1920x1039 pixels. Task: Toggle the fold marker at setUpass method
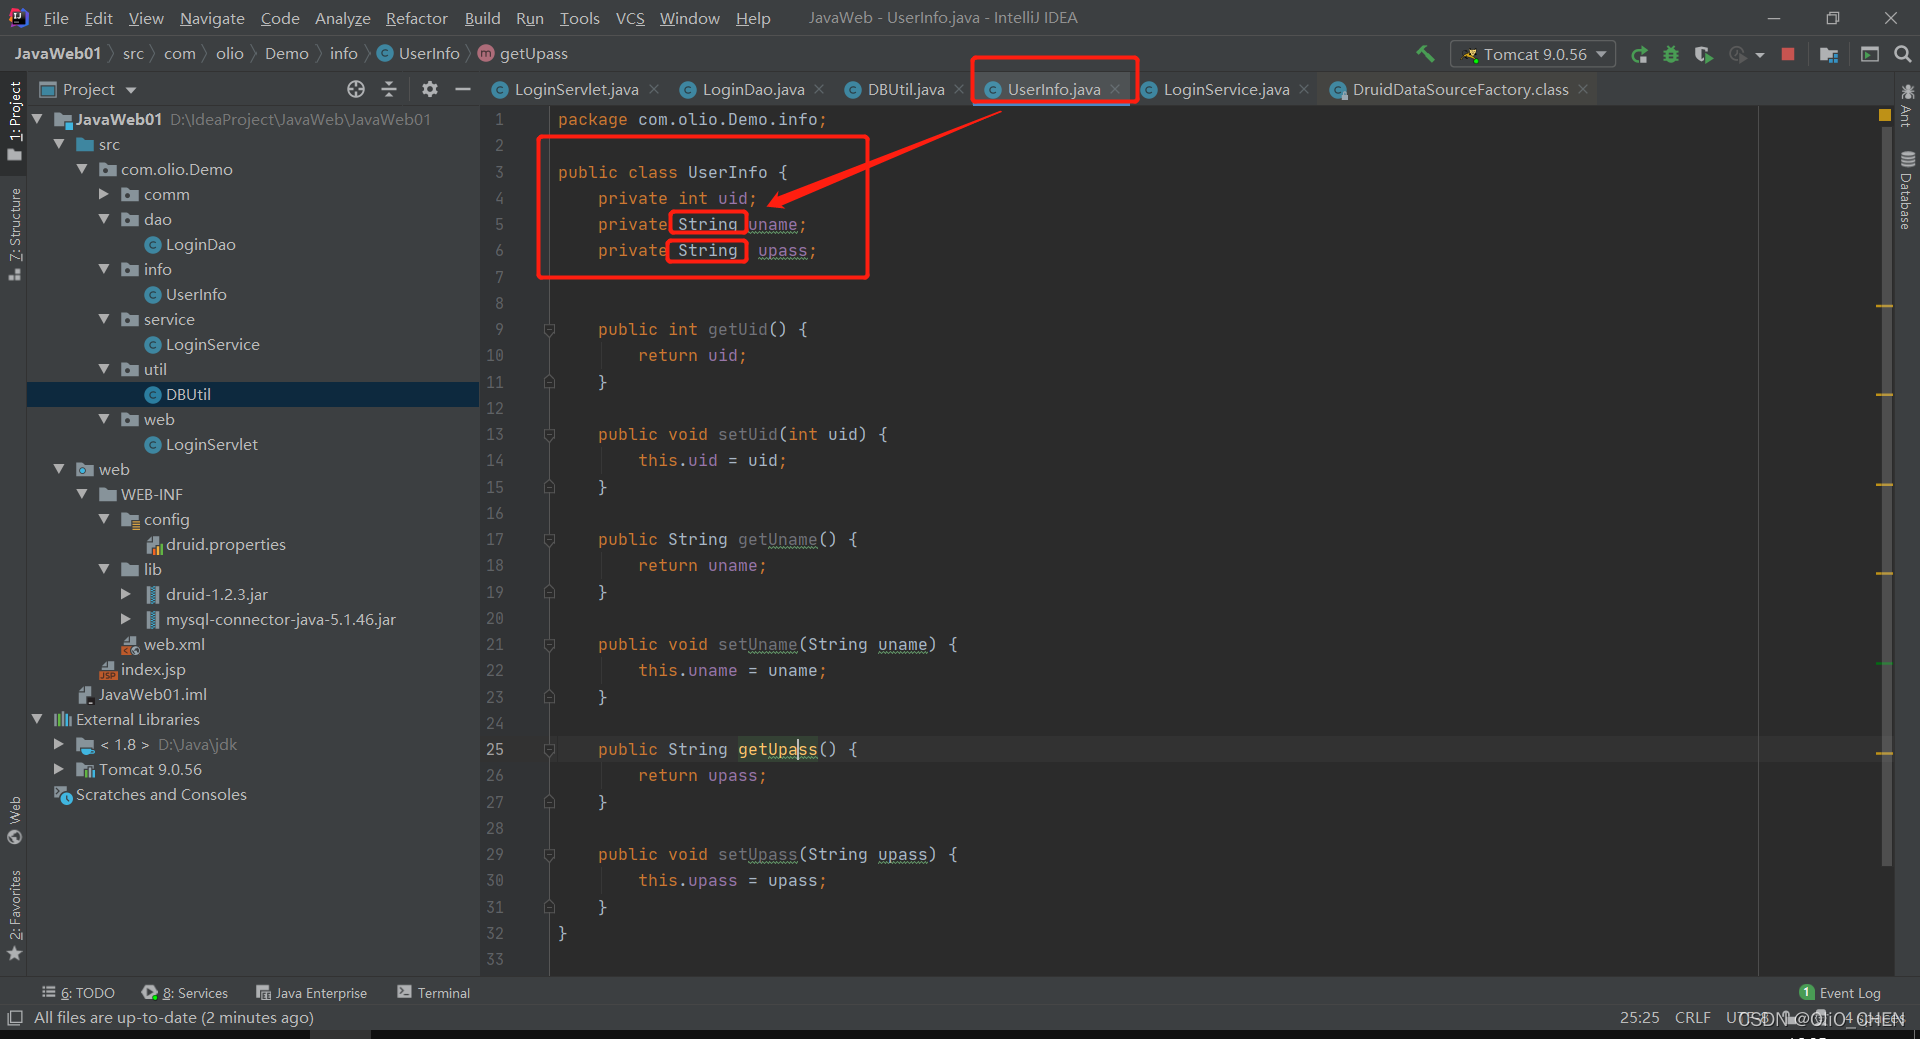pyautogui.click(x=549, y=854)
